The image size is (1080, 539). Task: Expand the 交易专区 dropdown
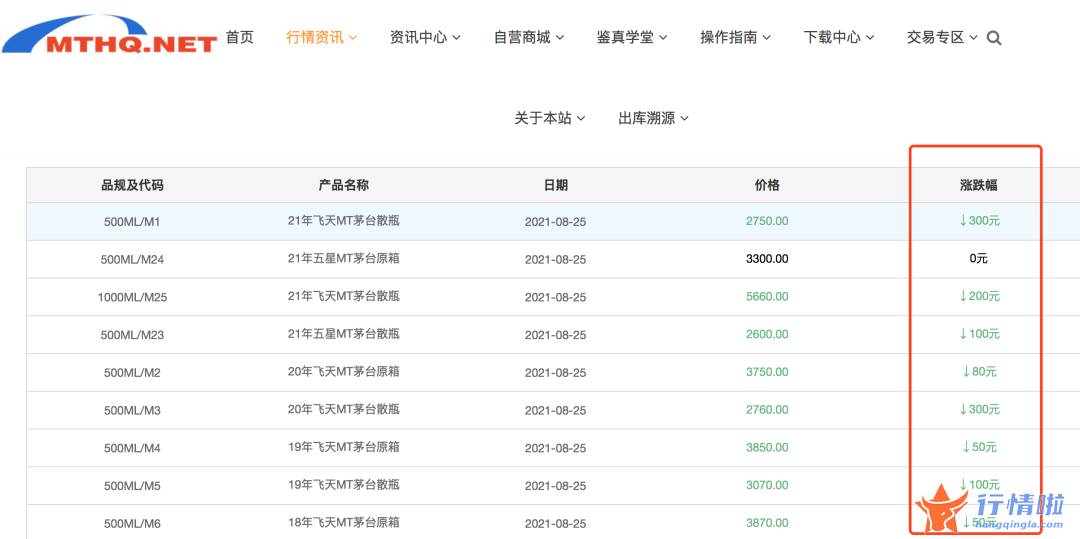tap(942, 37)
